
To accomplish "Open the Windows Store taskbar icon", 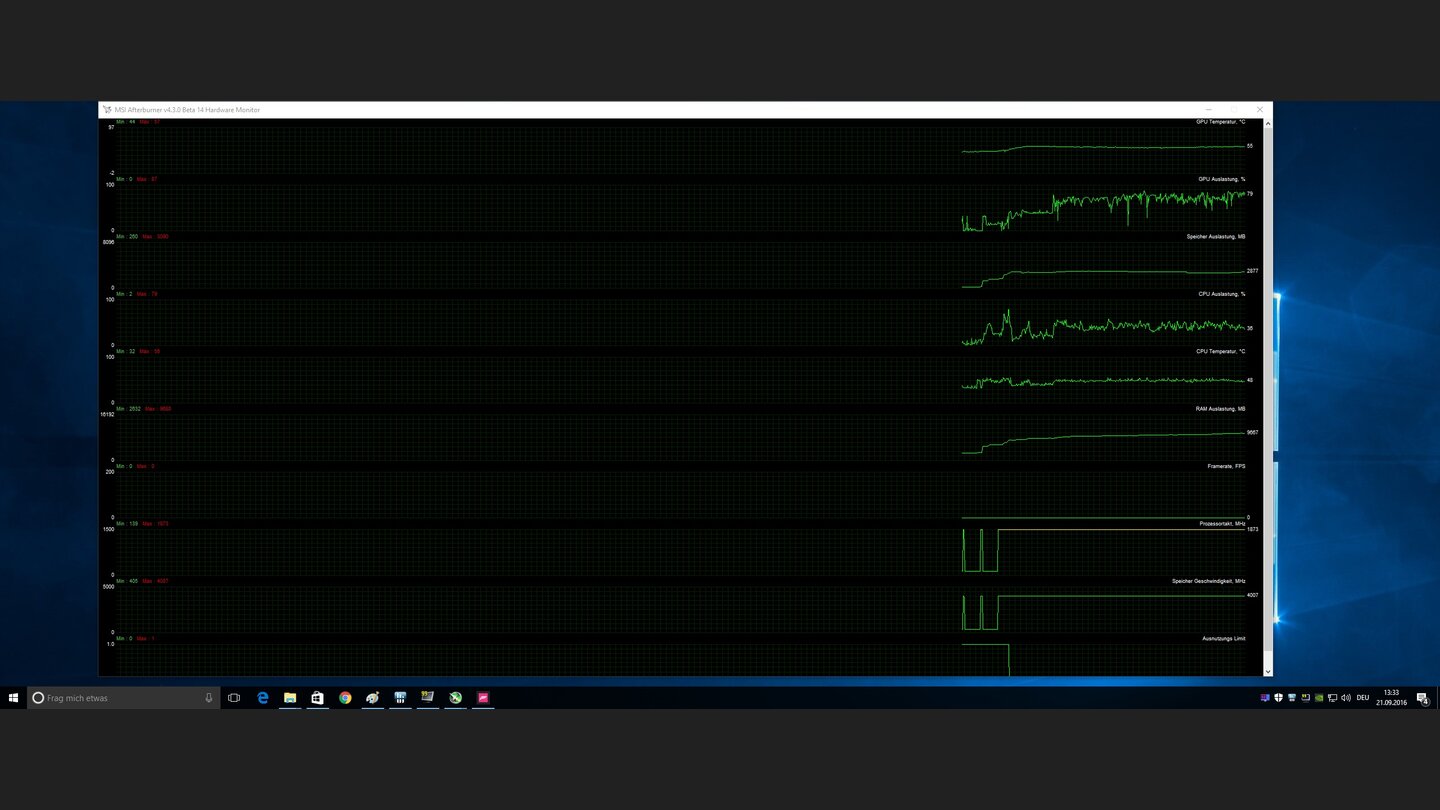I will point(317,698).
